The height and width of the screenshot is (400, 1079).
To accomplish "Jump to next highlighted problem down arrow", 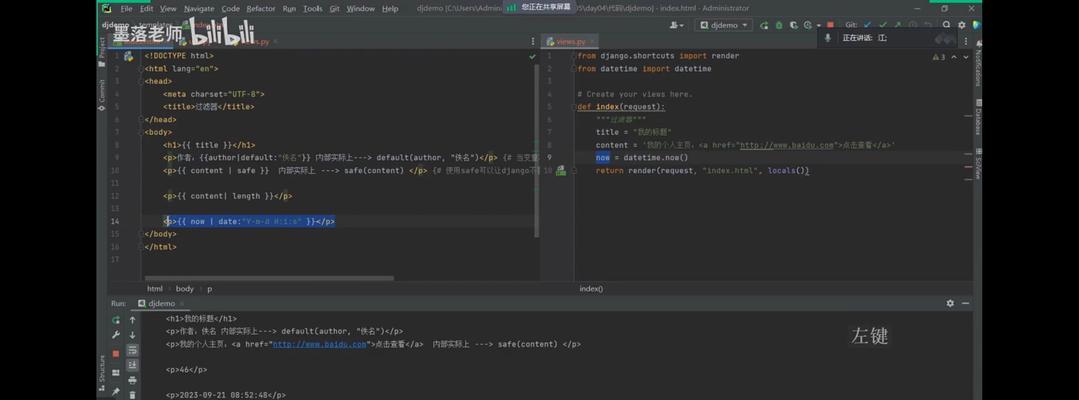I will click(x=966, y=57).
